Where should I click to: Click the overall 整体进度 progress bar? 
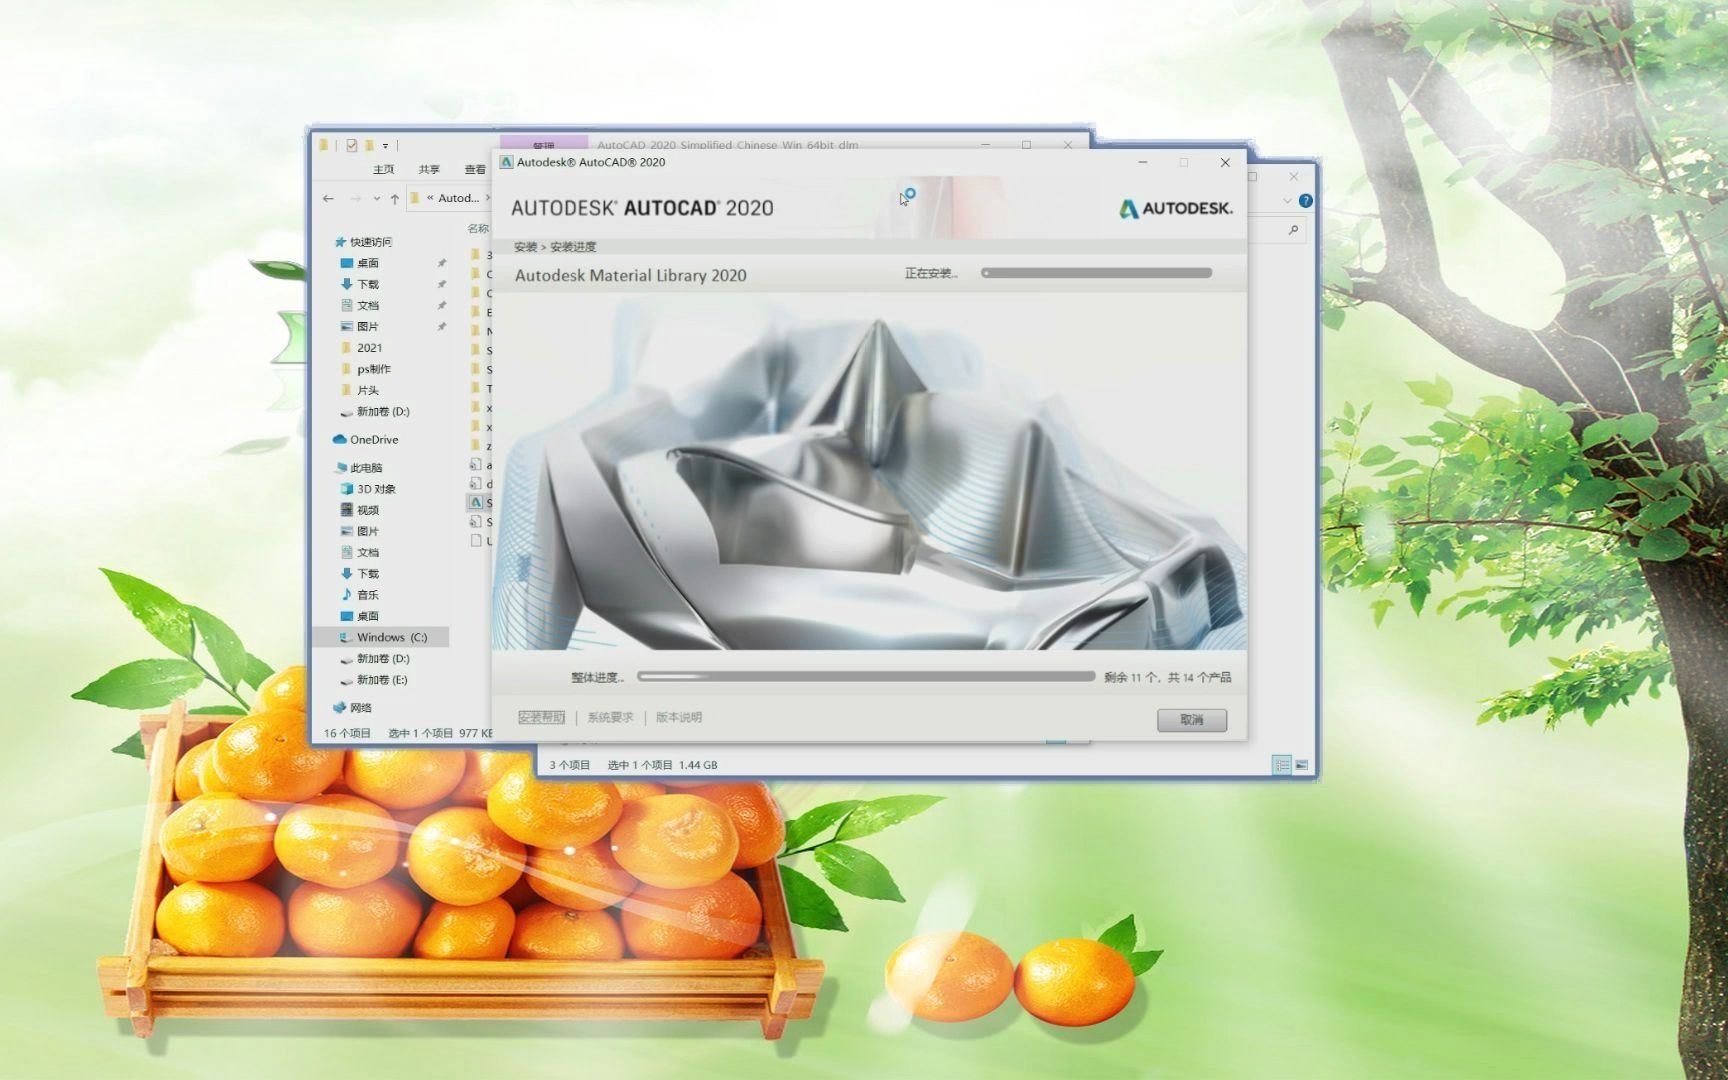866,677
